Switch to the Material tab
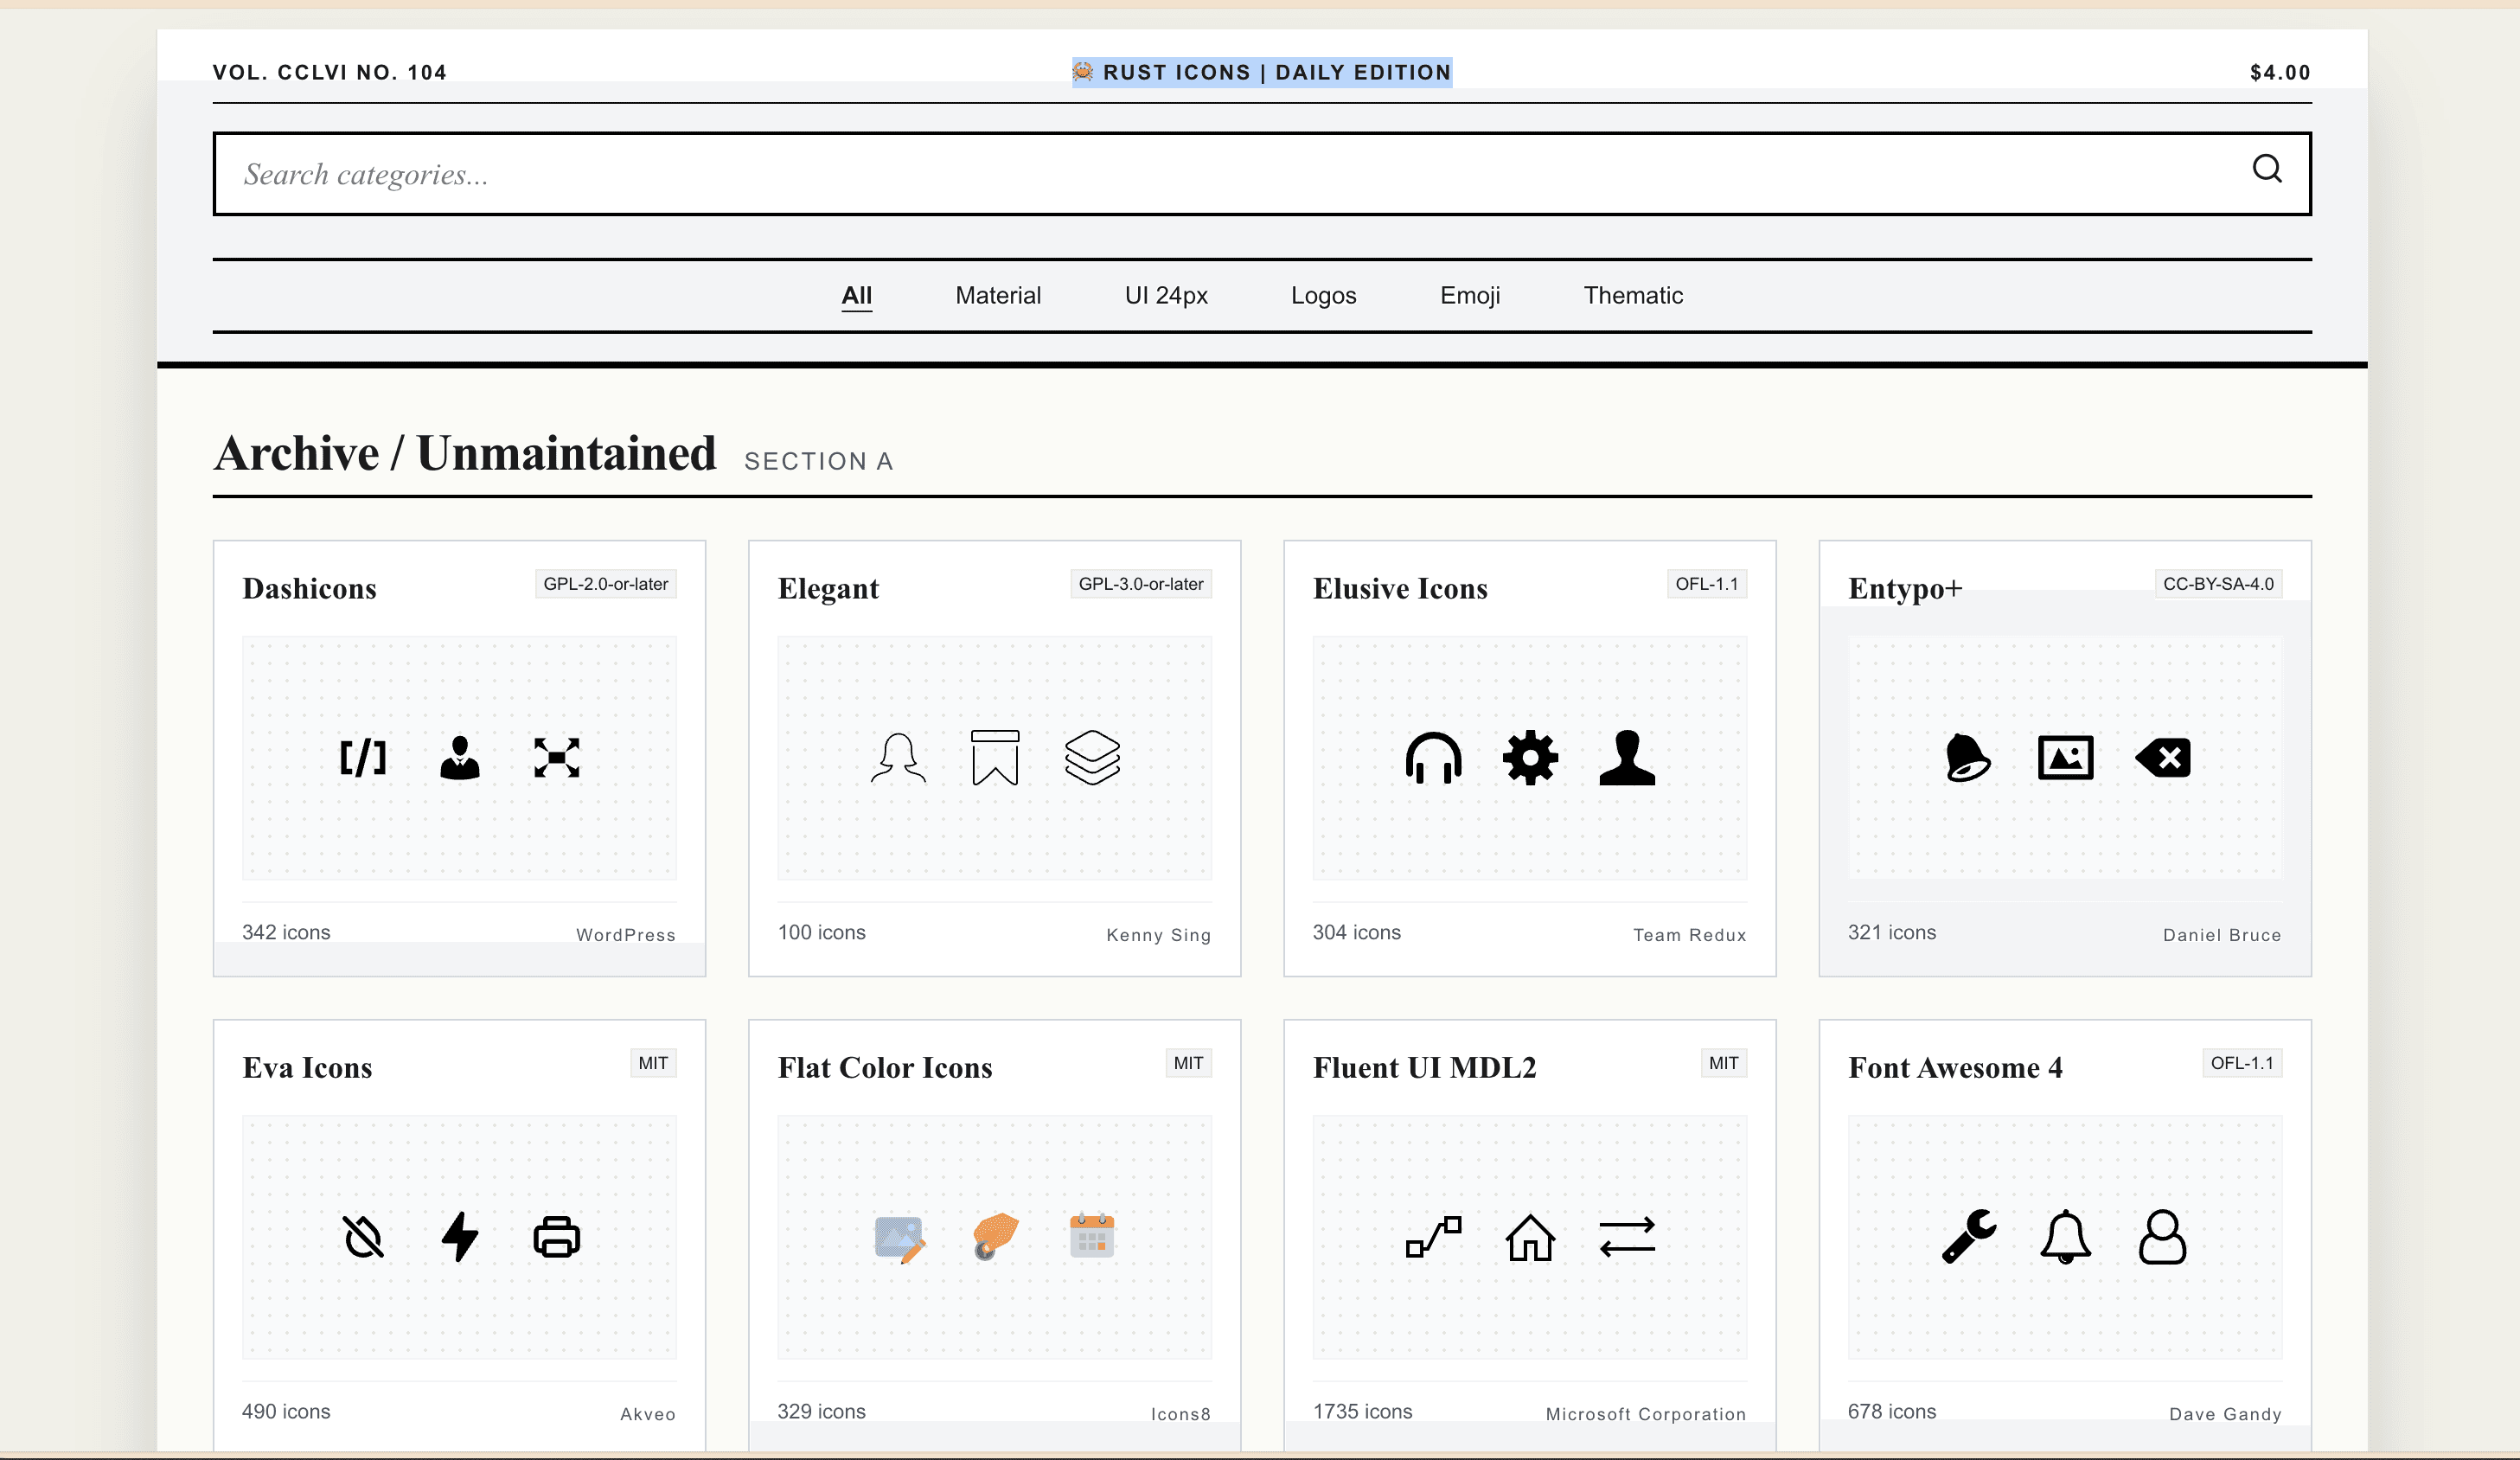 997,296
